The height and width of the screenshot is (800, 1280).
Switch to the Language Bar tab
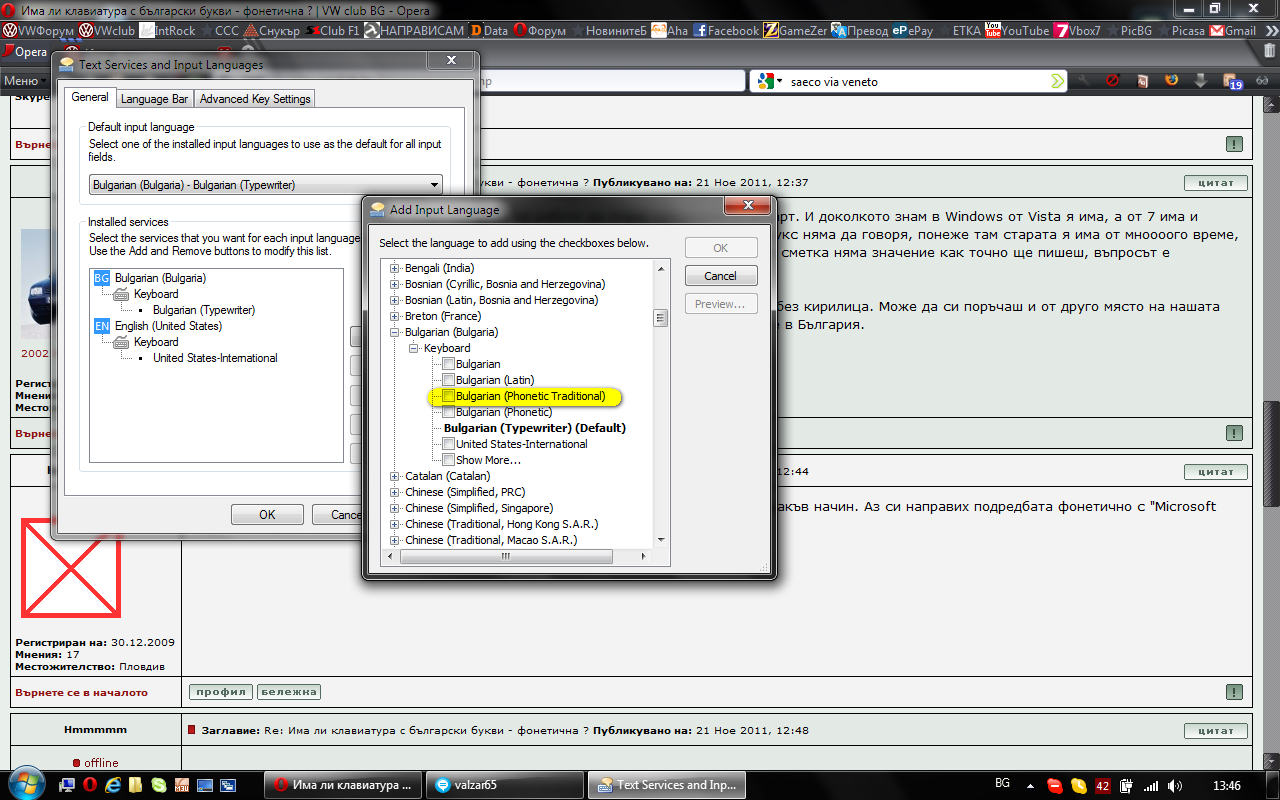click(x=154, y=99)
